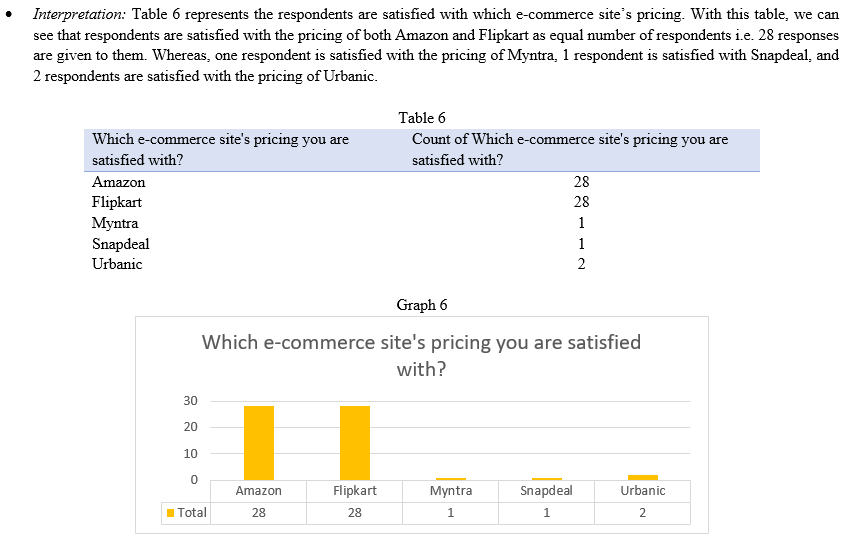Click the Urbanic bar in the chart
The image size is (860, 542).
coord(643,477)
